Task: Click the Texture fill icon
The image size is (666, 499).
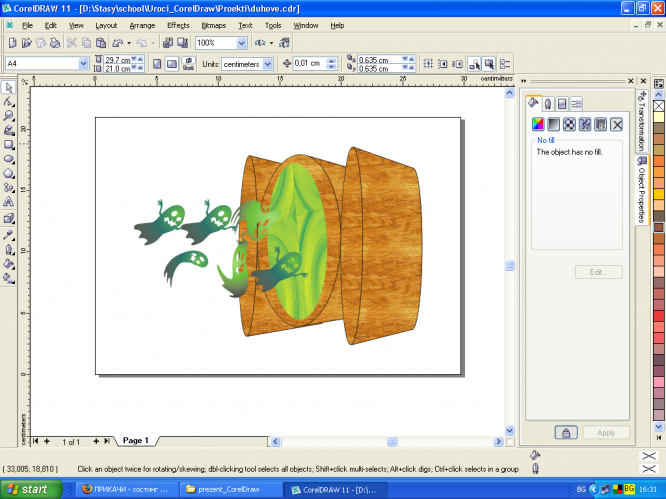Action: [x=585, y=124]
